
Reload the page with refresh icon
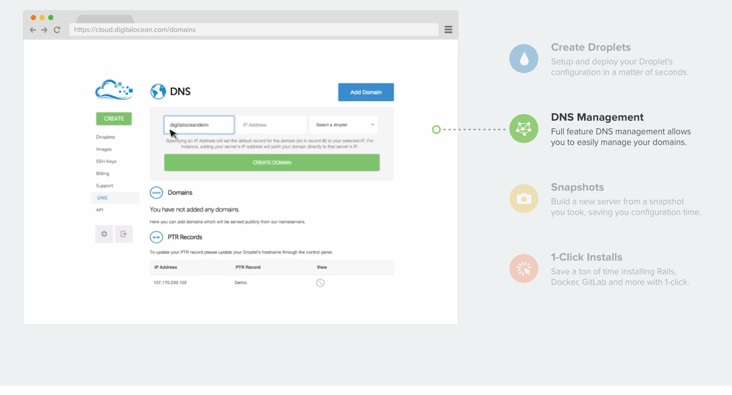(57, 29)
